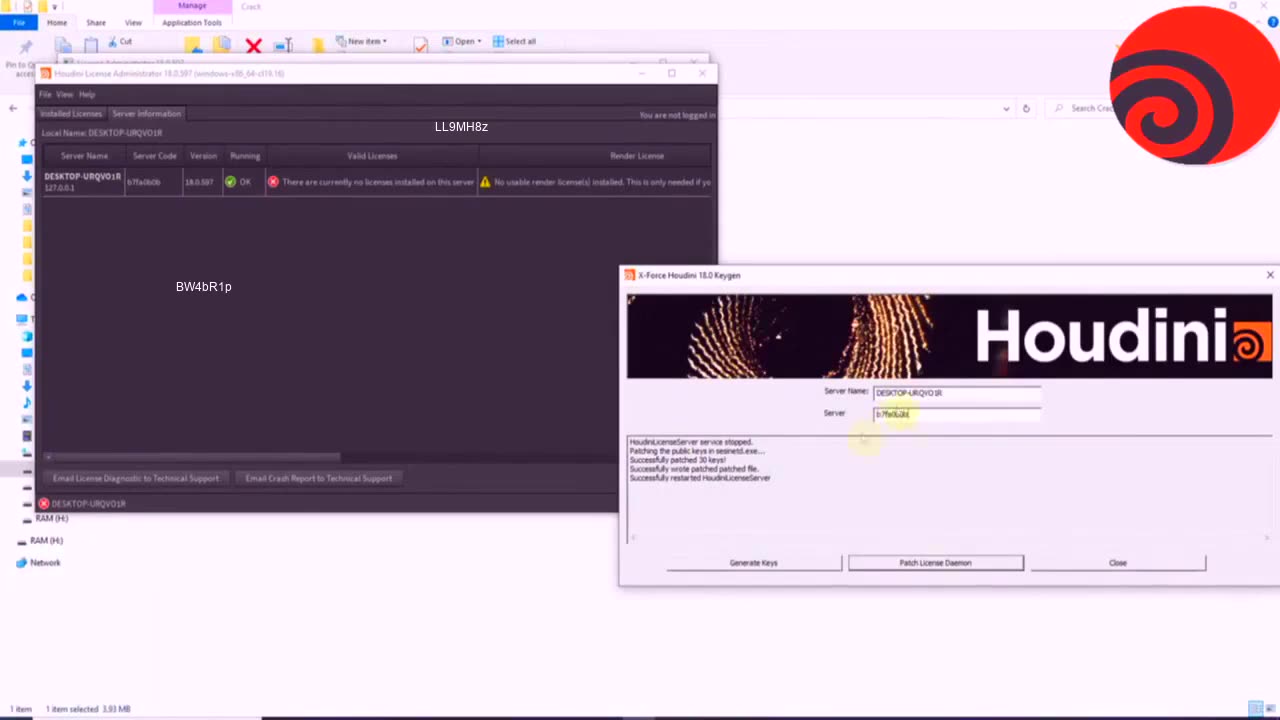The width and height of the screenshot is (1280, 720).
Task: Click the Version column header
Action: click(x=203, y=156)
